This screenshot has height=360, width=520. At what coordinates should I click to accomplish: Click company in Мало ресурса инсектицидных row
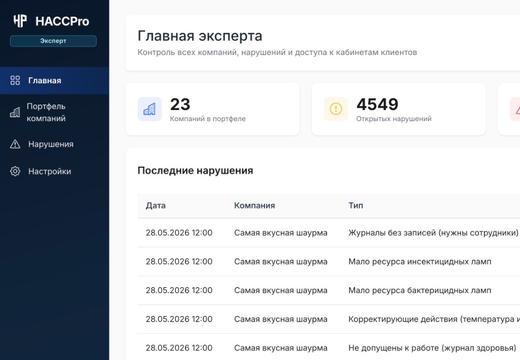tap(281, 262)
